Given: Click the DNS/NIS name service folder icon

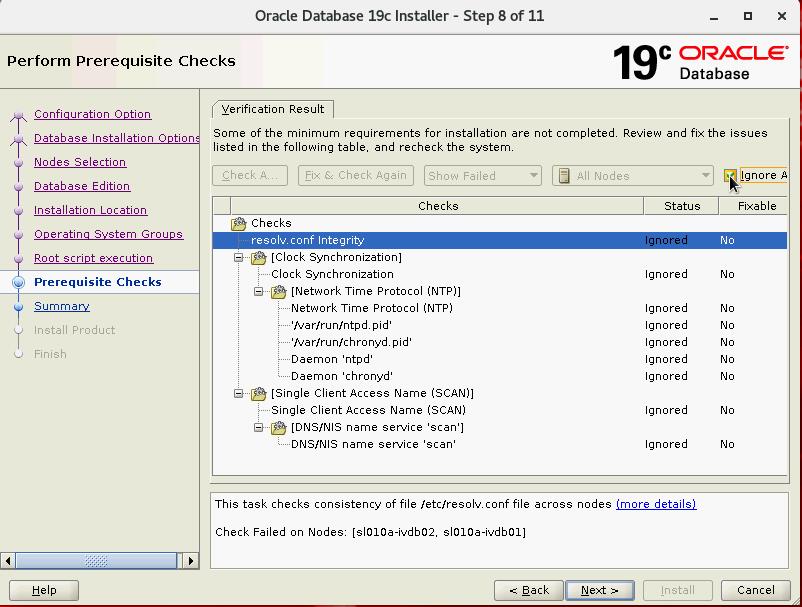Looking at the screenshot, I should point(278,428).
